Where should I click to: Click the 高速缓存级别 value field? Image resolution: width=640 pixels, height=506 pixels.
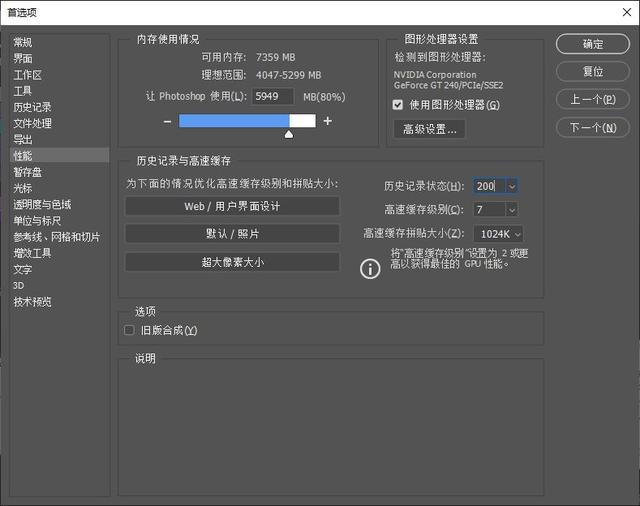pos(489,210)
